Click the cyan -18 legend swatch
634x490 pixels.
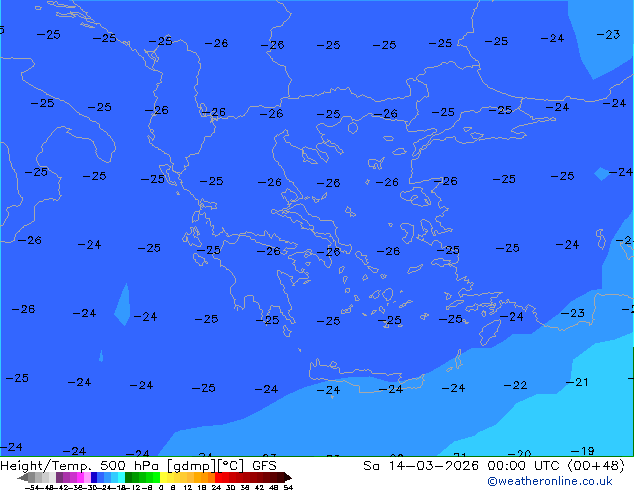click(121, 477)
